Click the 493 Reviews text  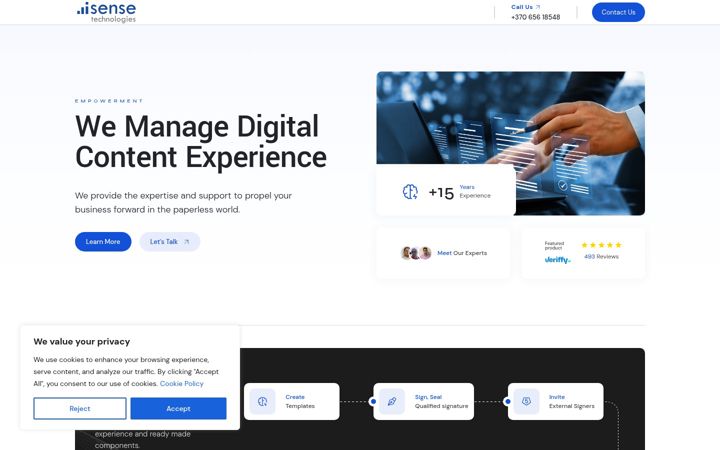pyautogui.click(x=601, y=257)
